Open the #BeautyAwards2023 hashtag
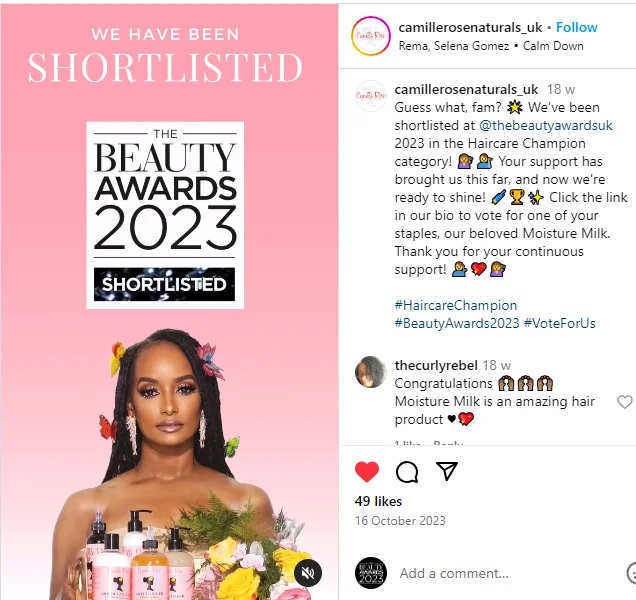Screen dimensions: 636x600 (457, 323)
